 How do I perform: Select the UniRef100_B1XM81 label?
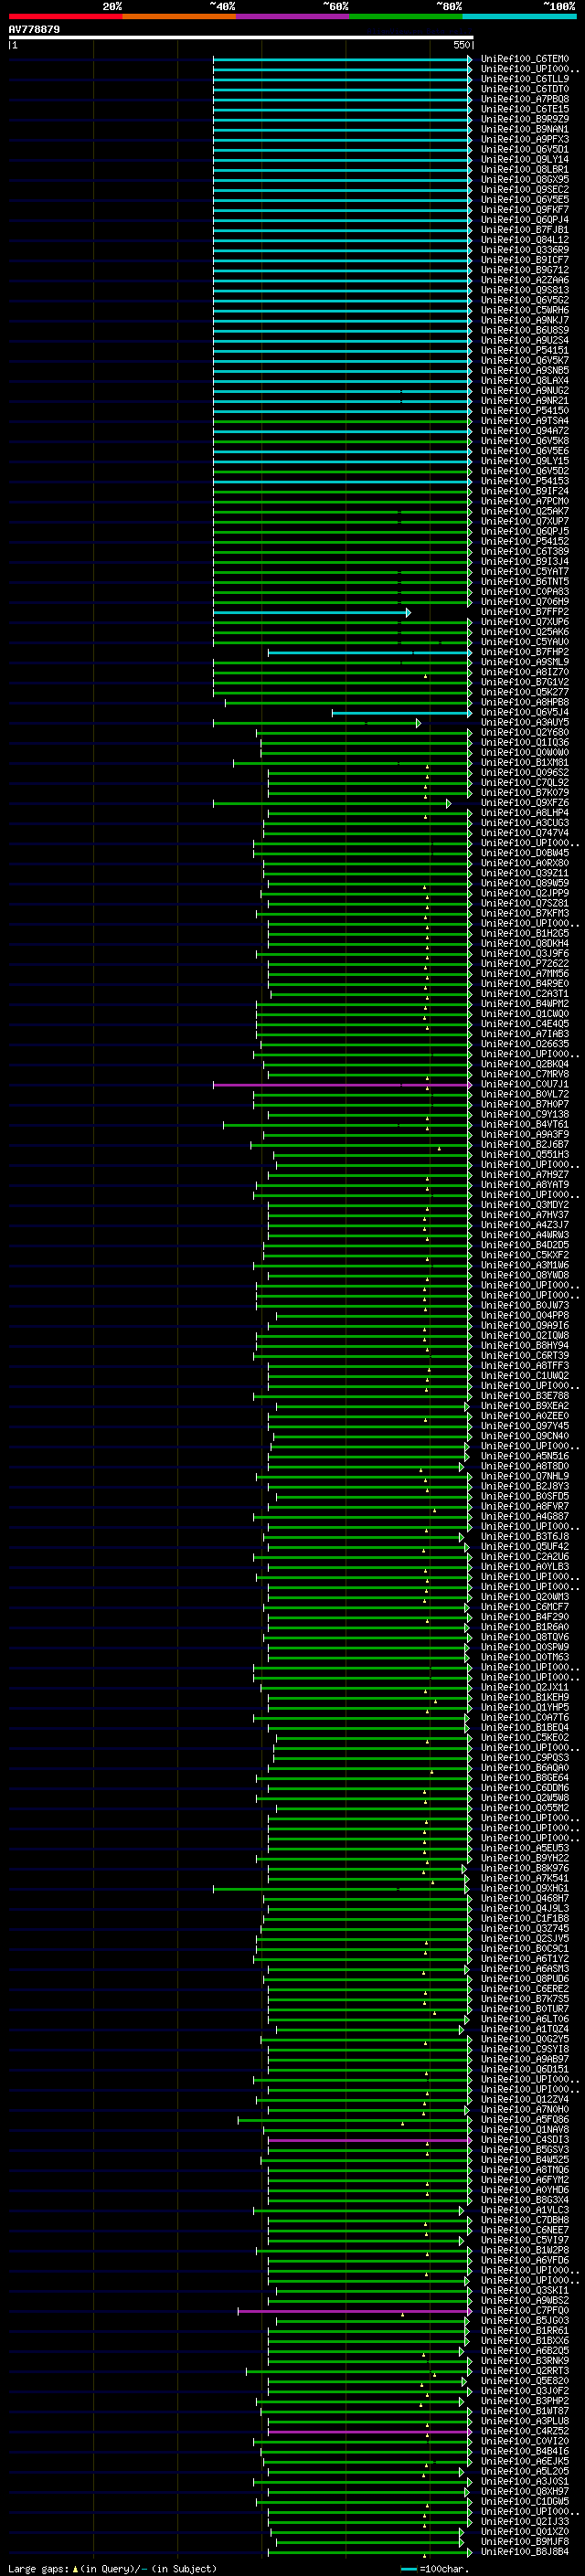[x=525, y=763]
